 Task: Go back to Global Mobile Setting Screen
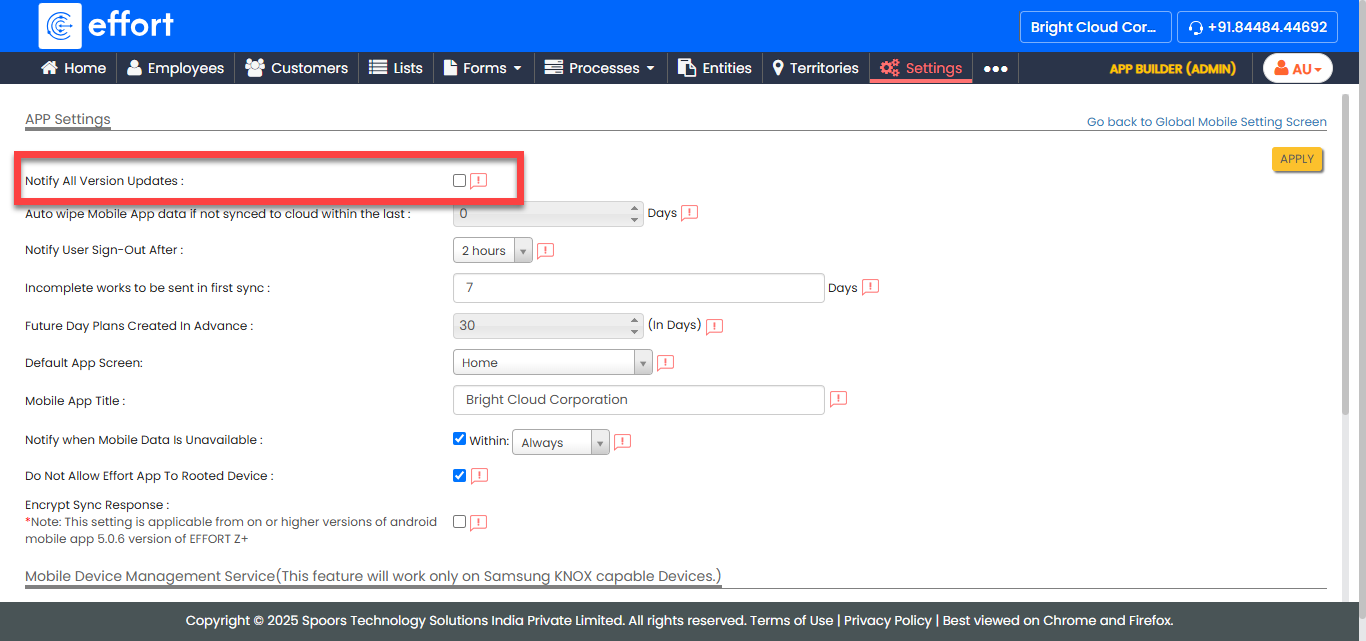point(1206,122)
